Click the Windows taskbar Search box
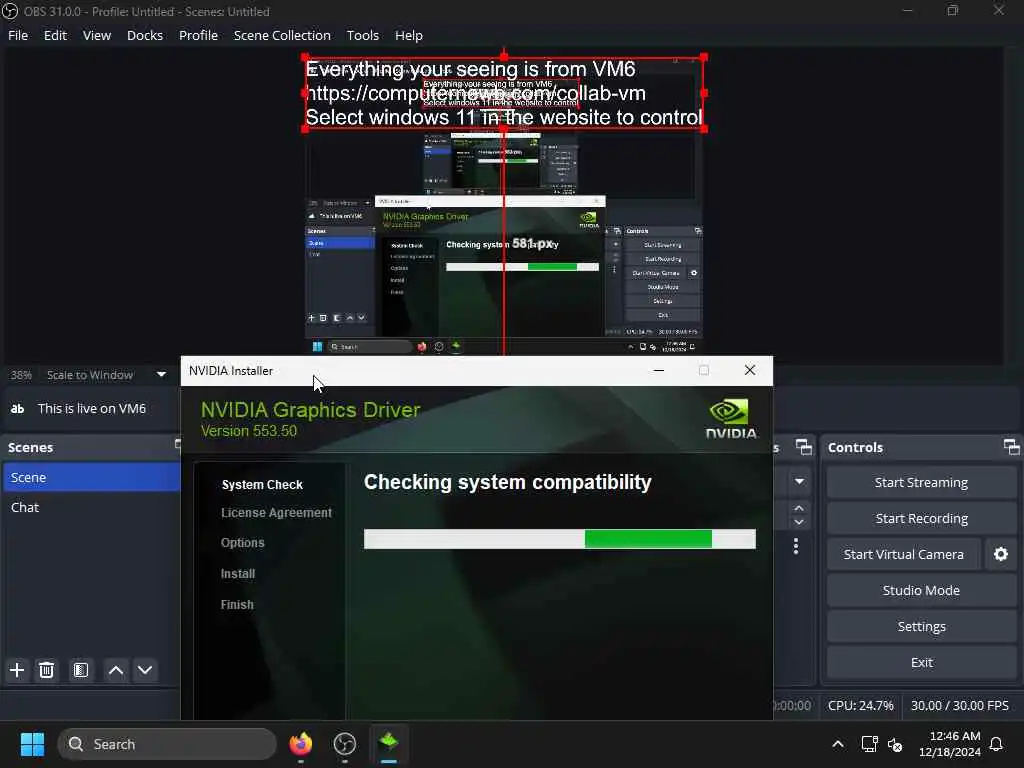 (x=167, y=744)
